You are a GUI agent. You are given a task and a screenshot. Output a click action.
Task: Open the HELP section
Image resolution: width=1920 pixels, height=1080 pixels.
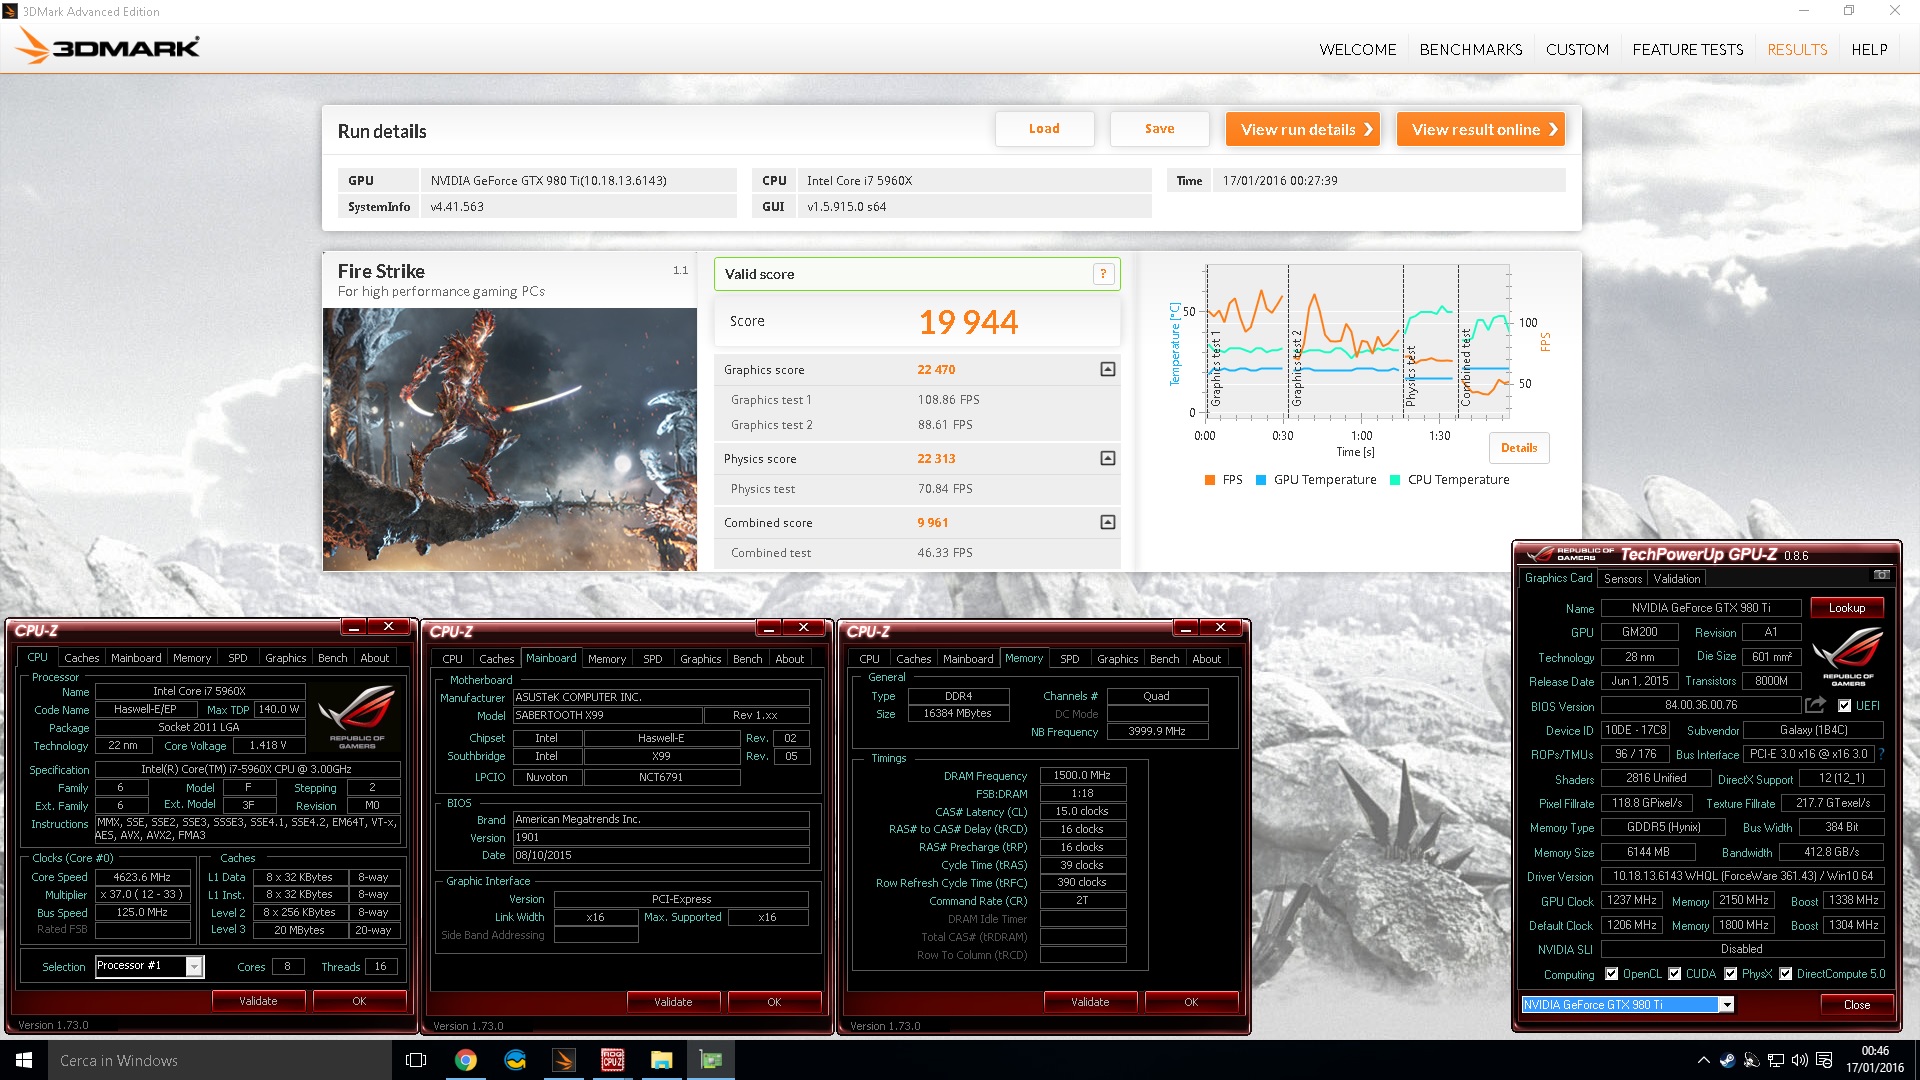[x=1868, y=50]
